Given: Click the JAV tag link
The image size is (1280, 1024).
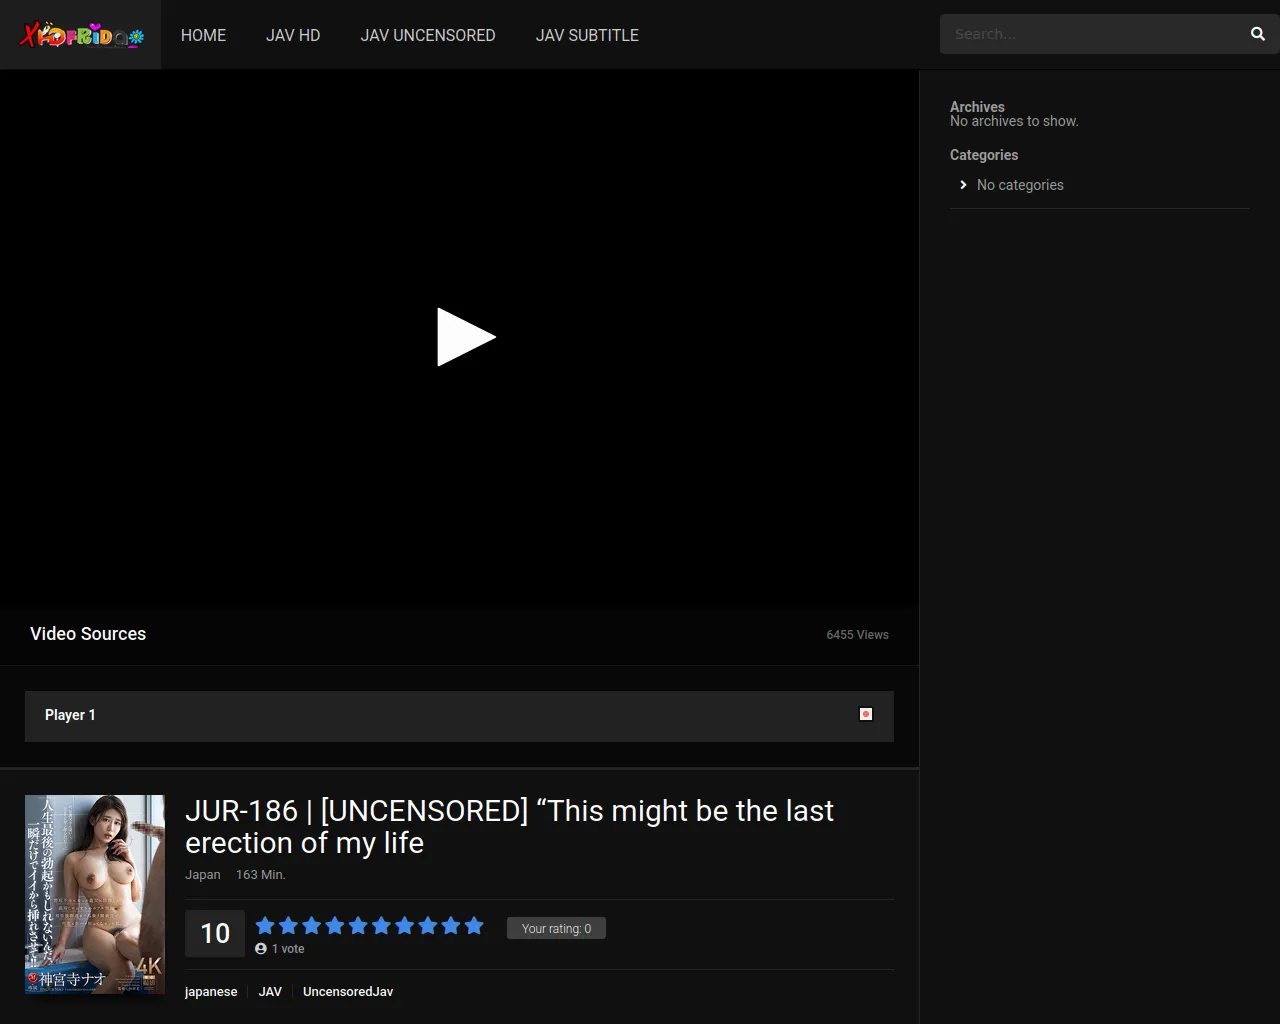Looking at the screenshot, I should [270, 992].
